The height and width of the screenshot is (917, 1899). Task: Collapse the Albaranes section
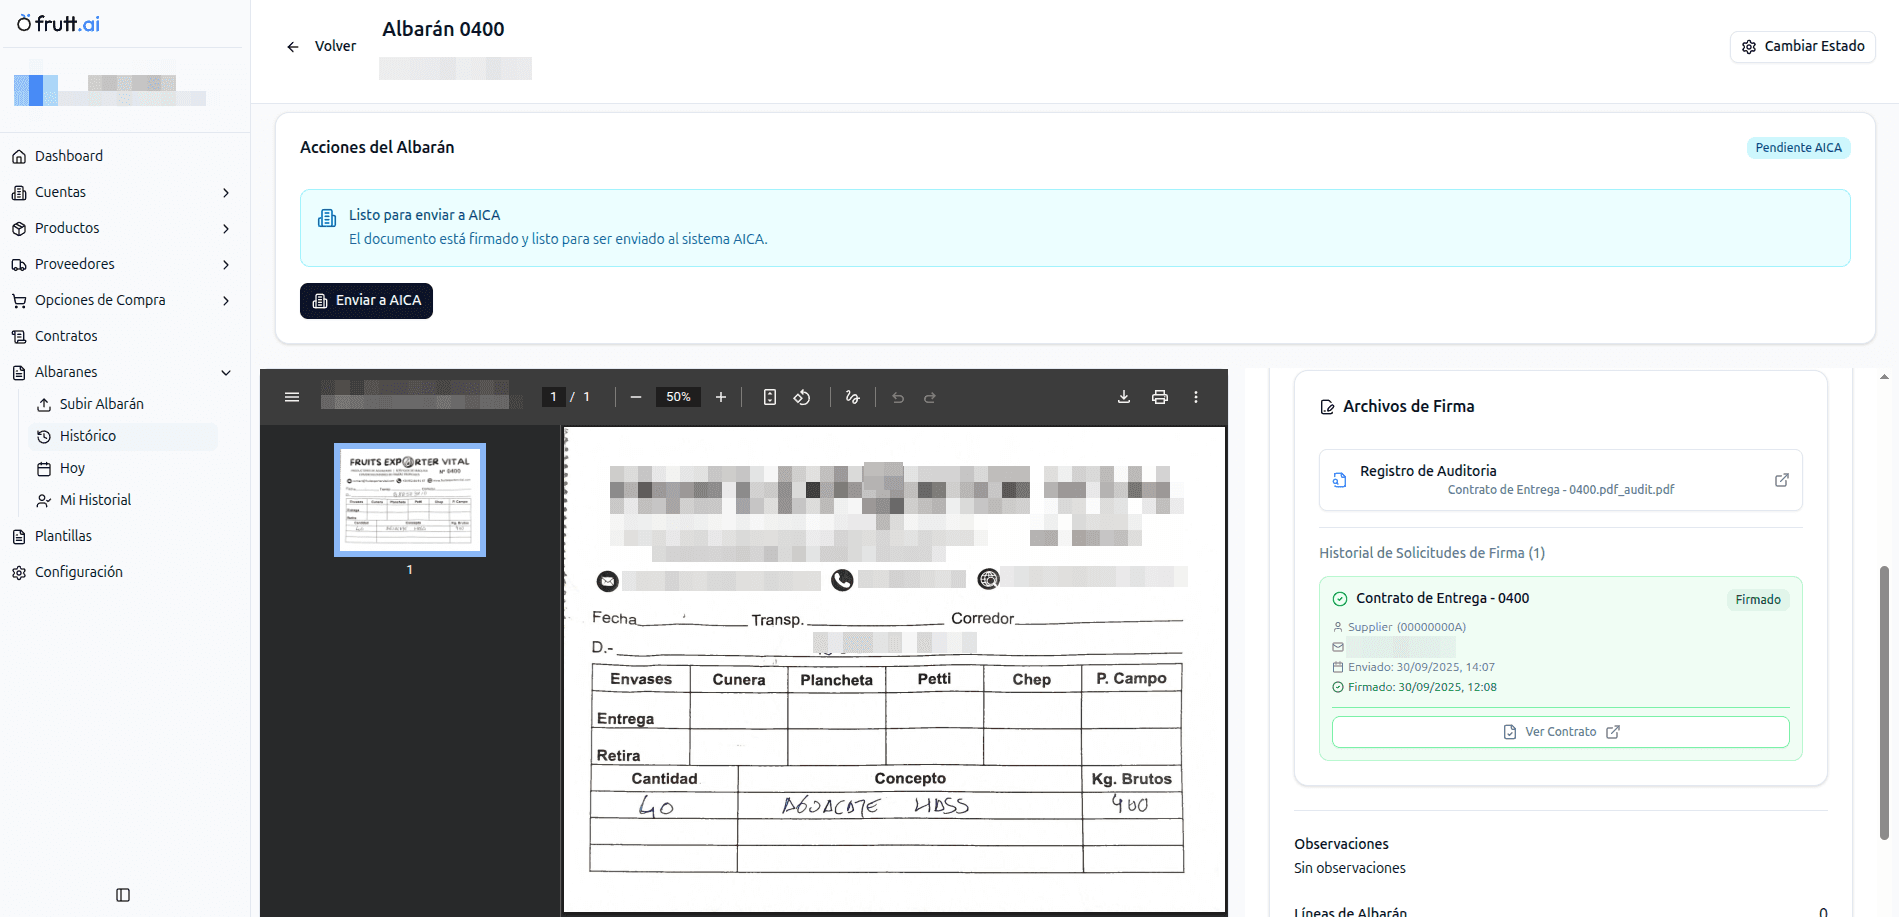(226, 373)
